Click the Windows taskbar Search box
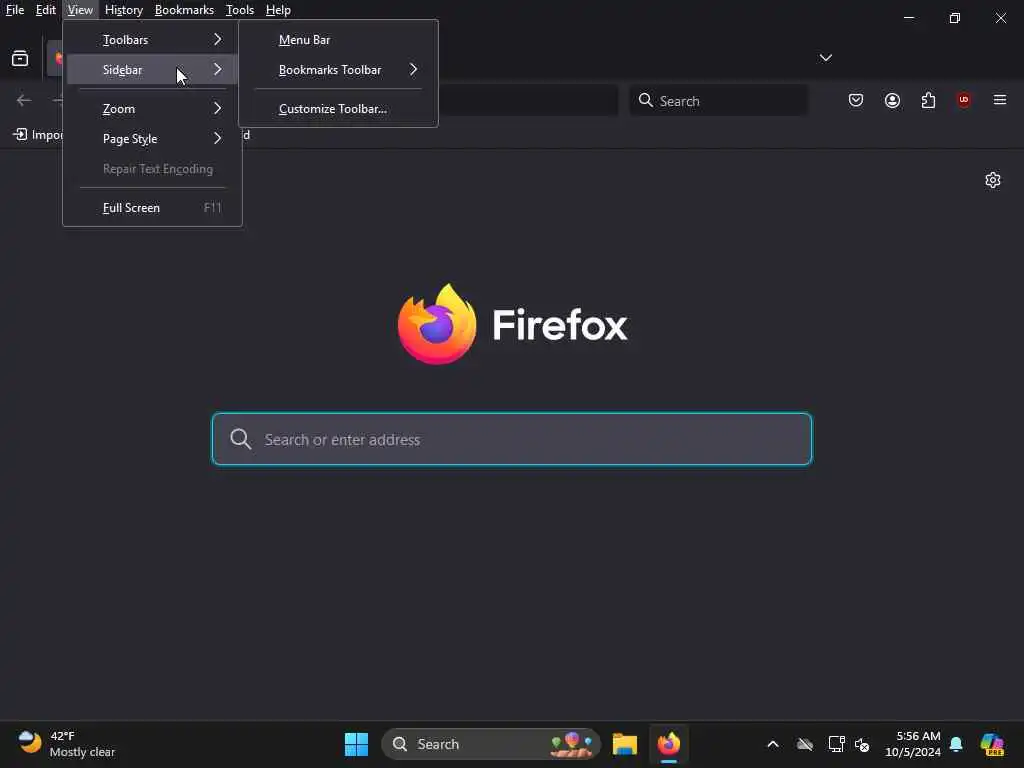This screenshot has height=768, width=1024. (x=491, y=744)
